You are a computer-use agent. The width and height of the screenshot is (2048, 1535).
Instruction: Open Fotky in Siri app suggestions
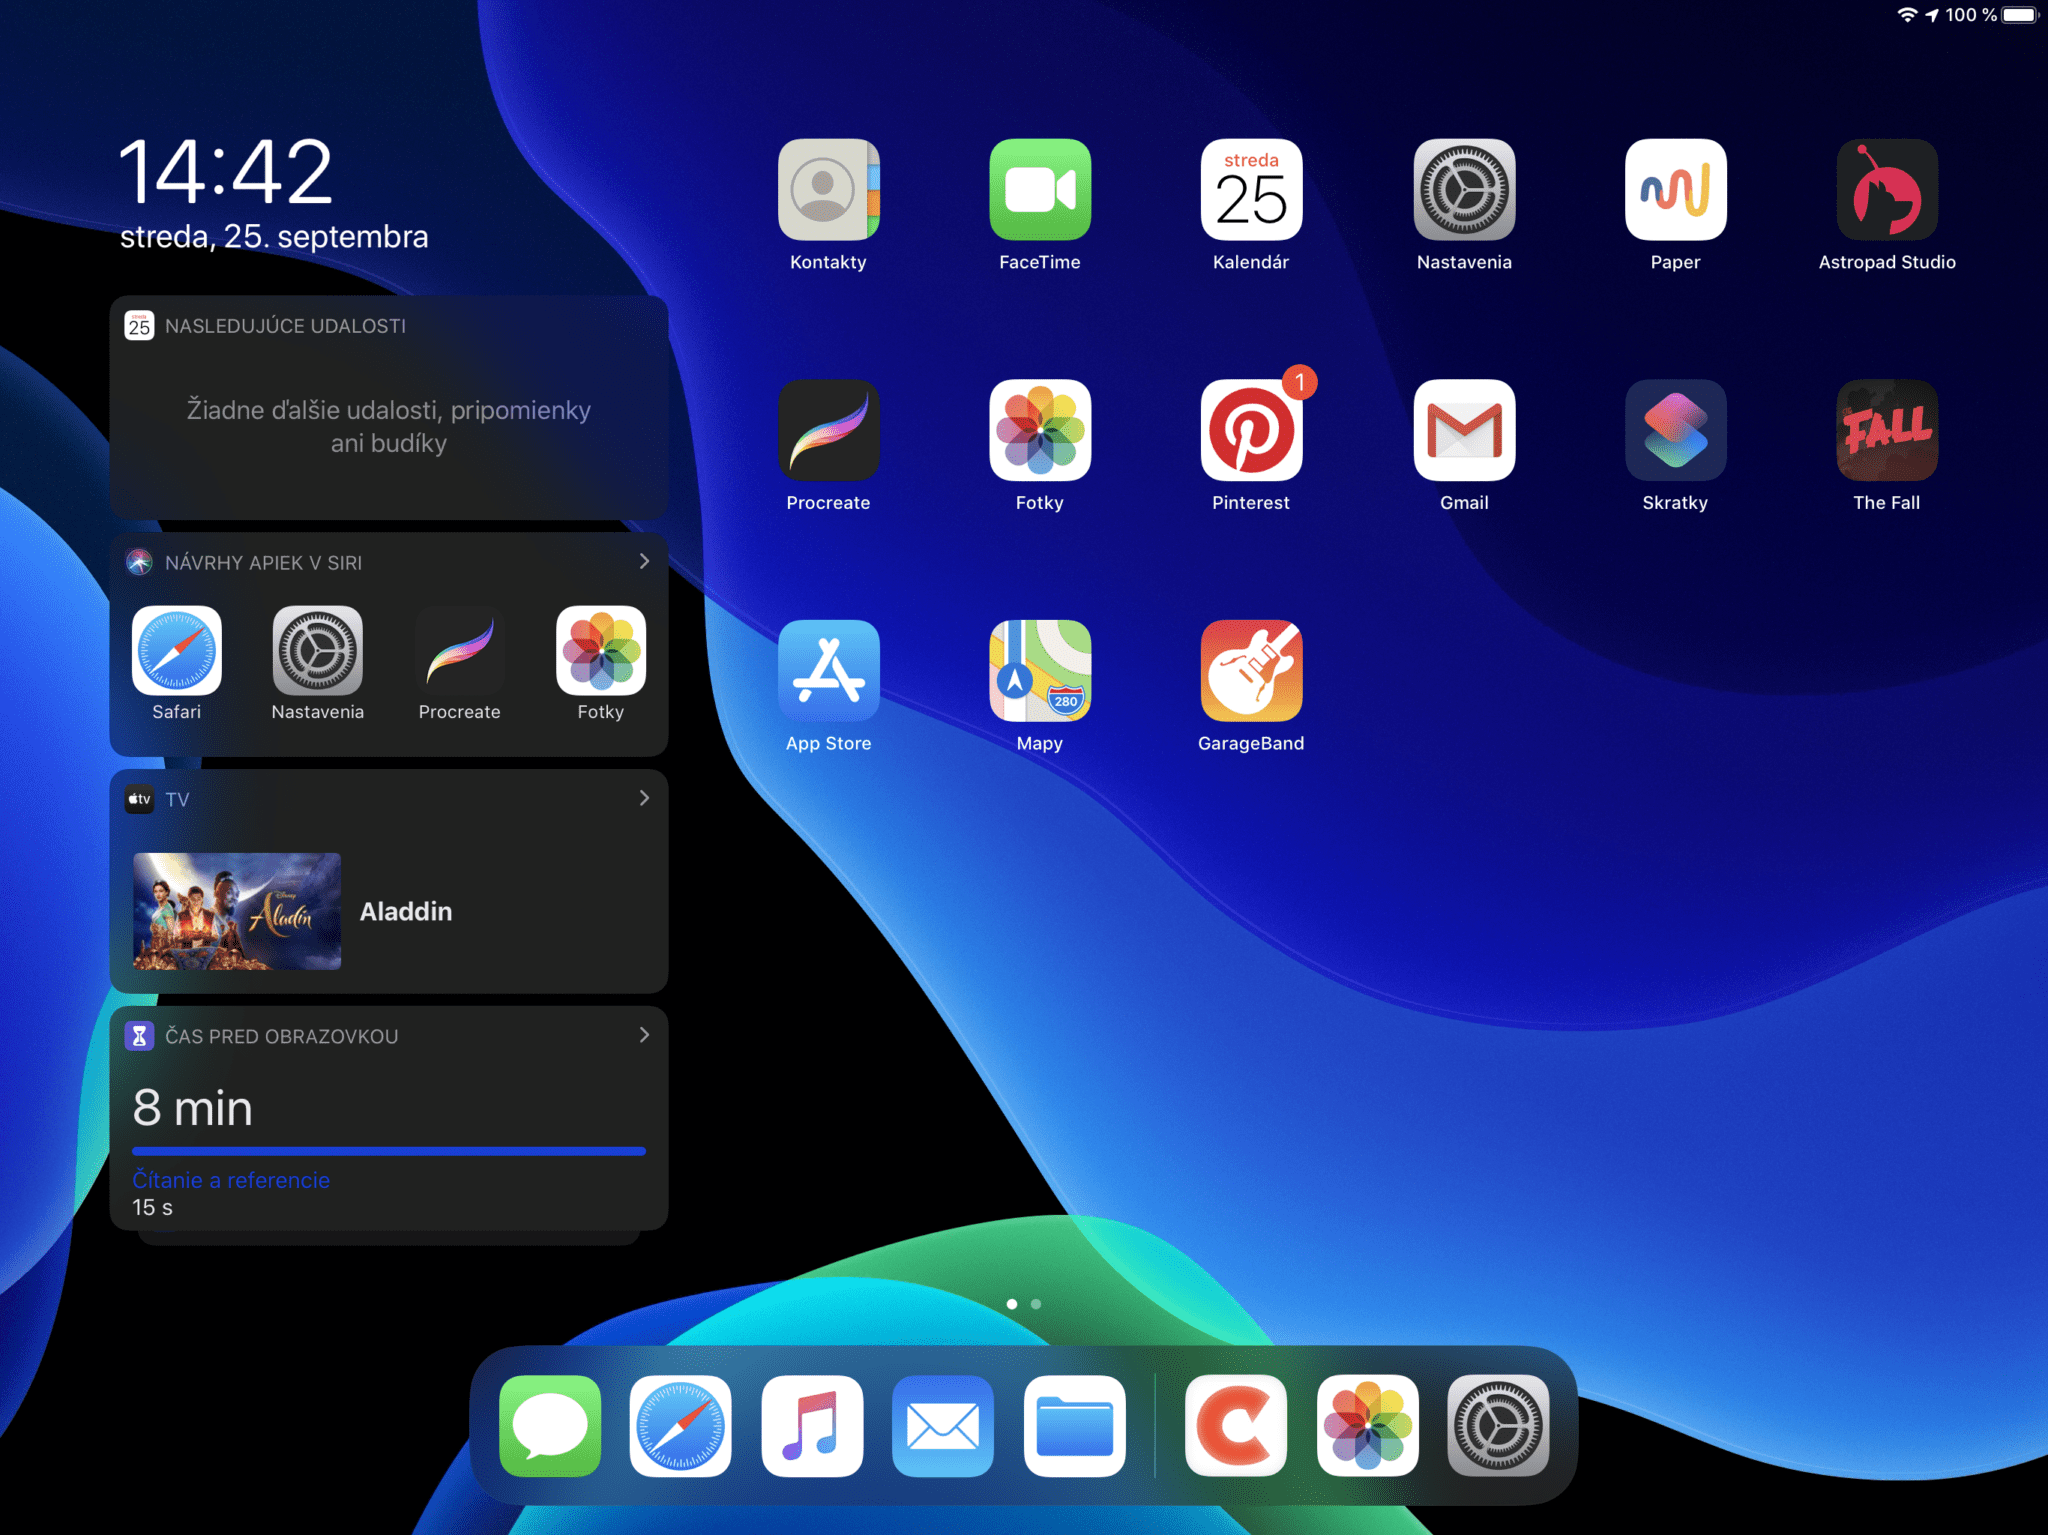601,650
